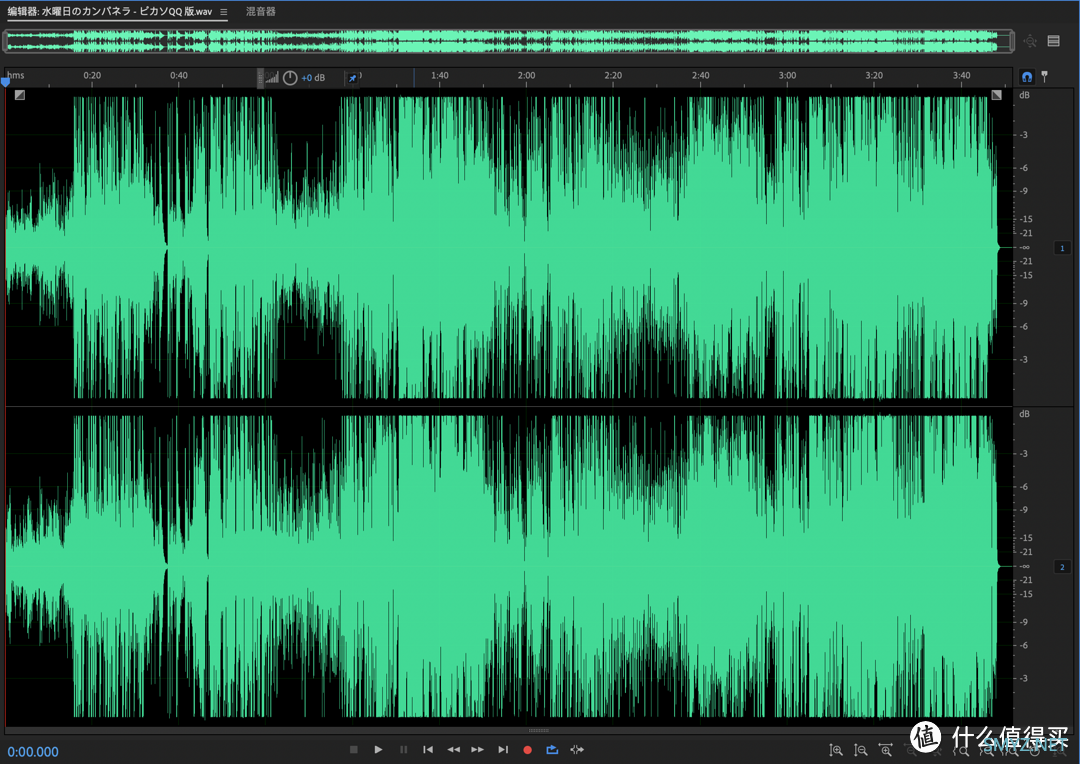This screenshot has width=1080, height=764.
Task: Click the 1:40 timeline label
Action: pos(439,75)
